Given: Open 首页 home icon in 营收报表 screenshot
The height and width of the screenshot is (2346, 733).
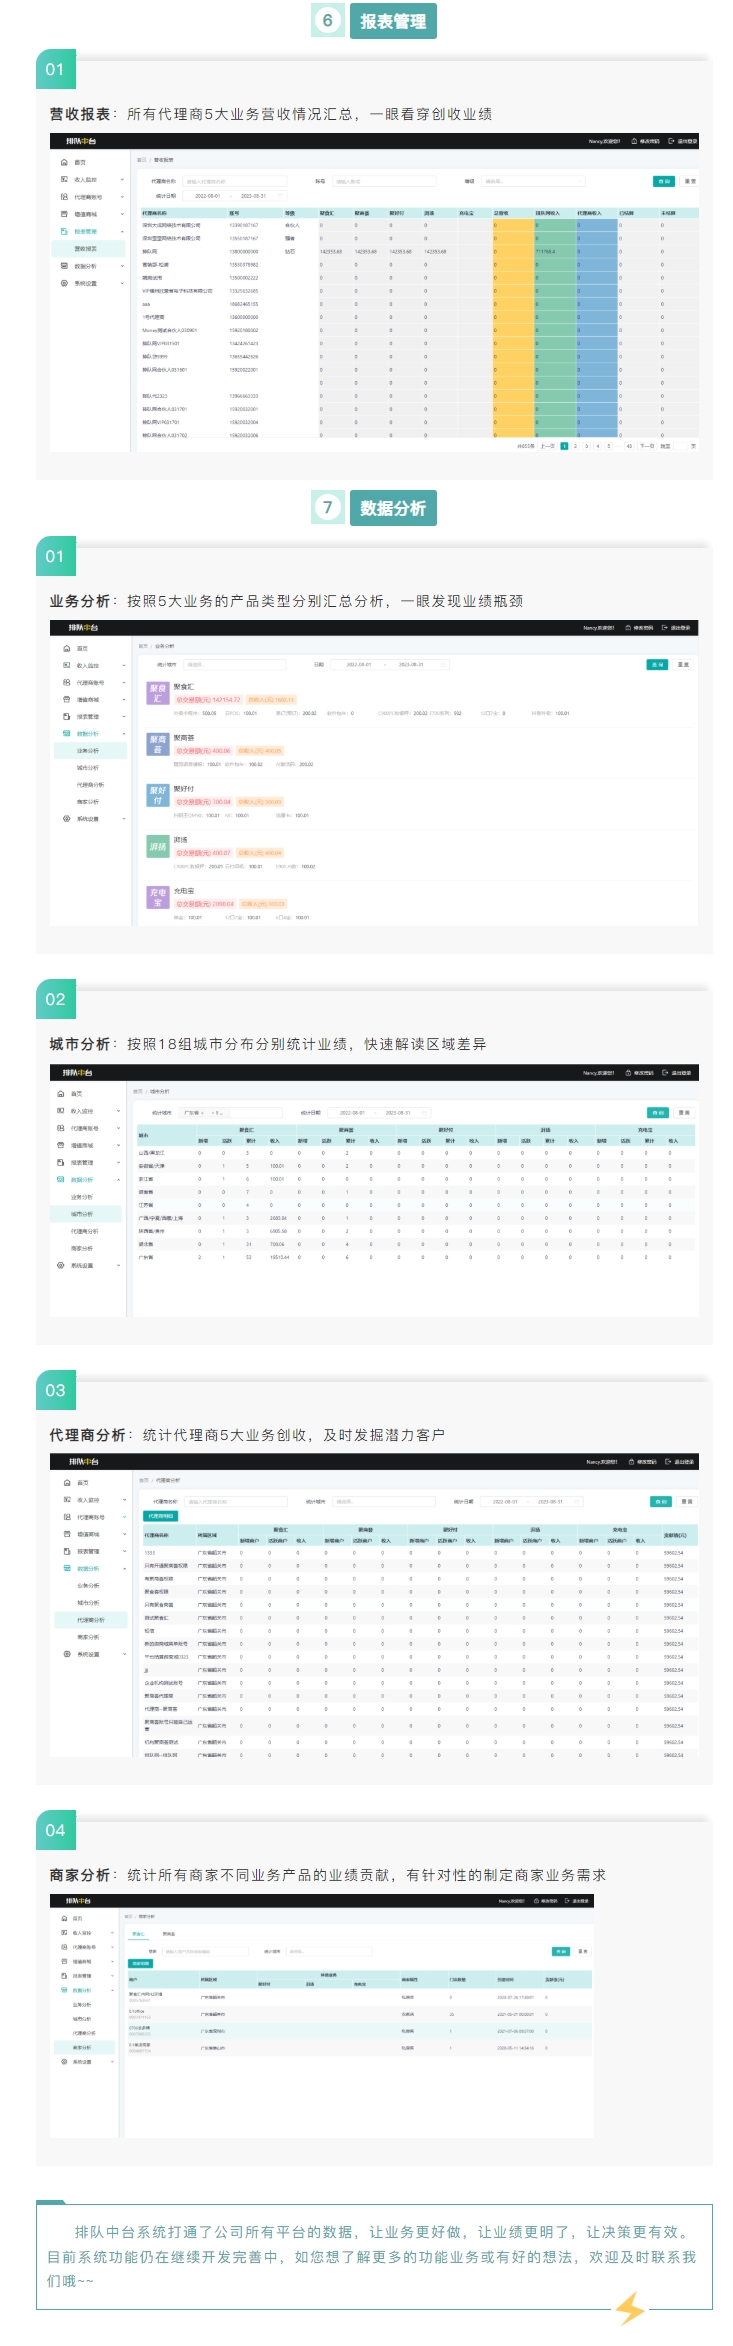Looking at the screenshot, I should (64, 162).
